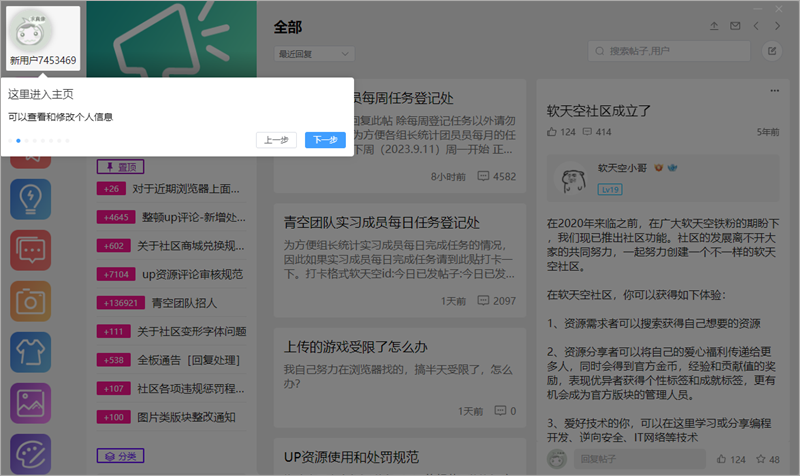Open pinned post 关于社区变形字体问题
Screen dimensions: 800x476
pyautogui.click(x=191, y=332)
